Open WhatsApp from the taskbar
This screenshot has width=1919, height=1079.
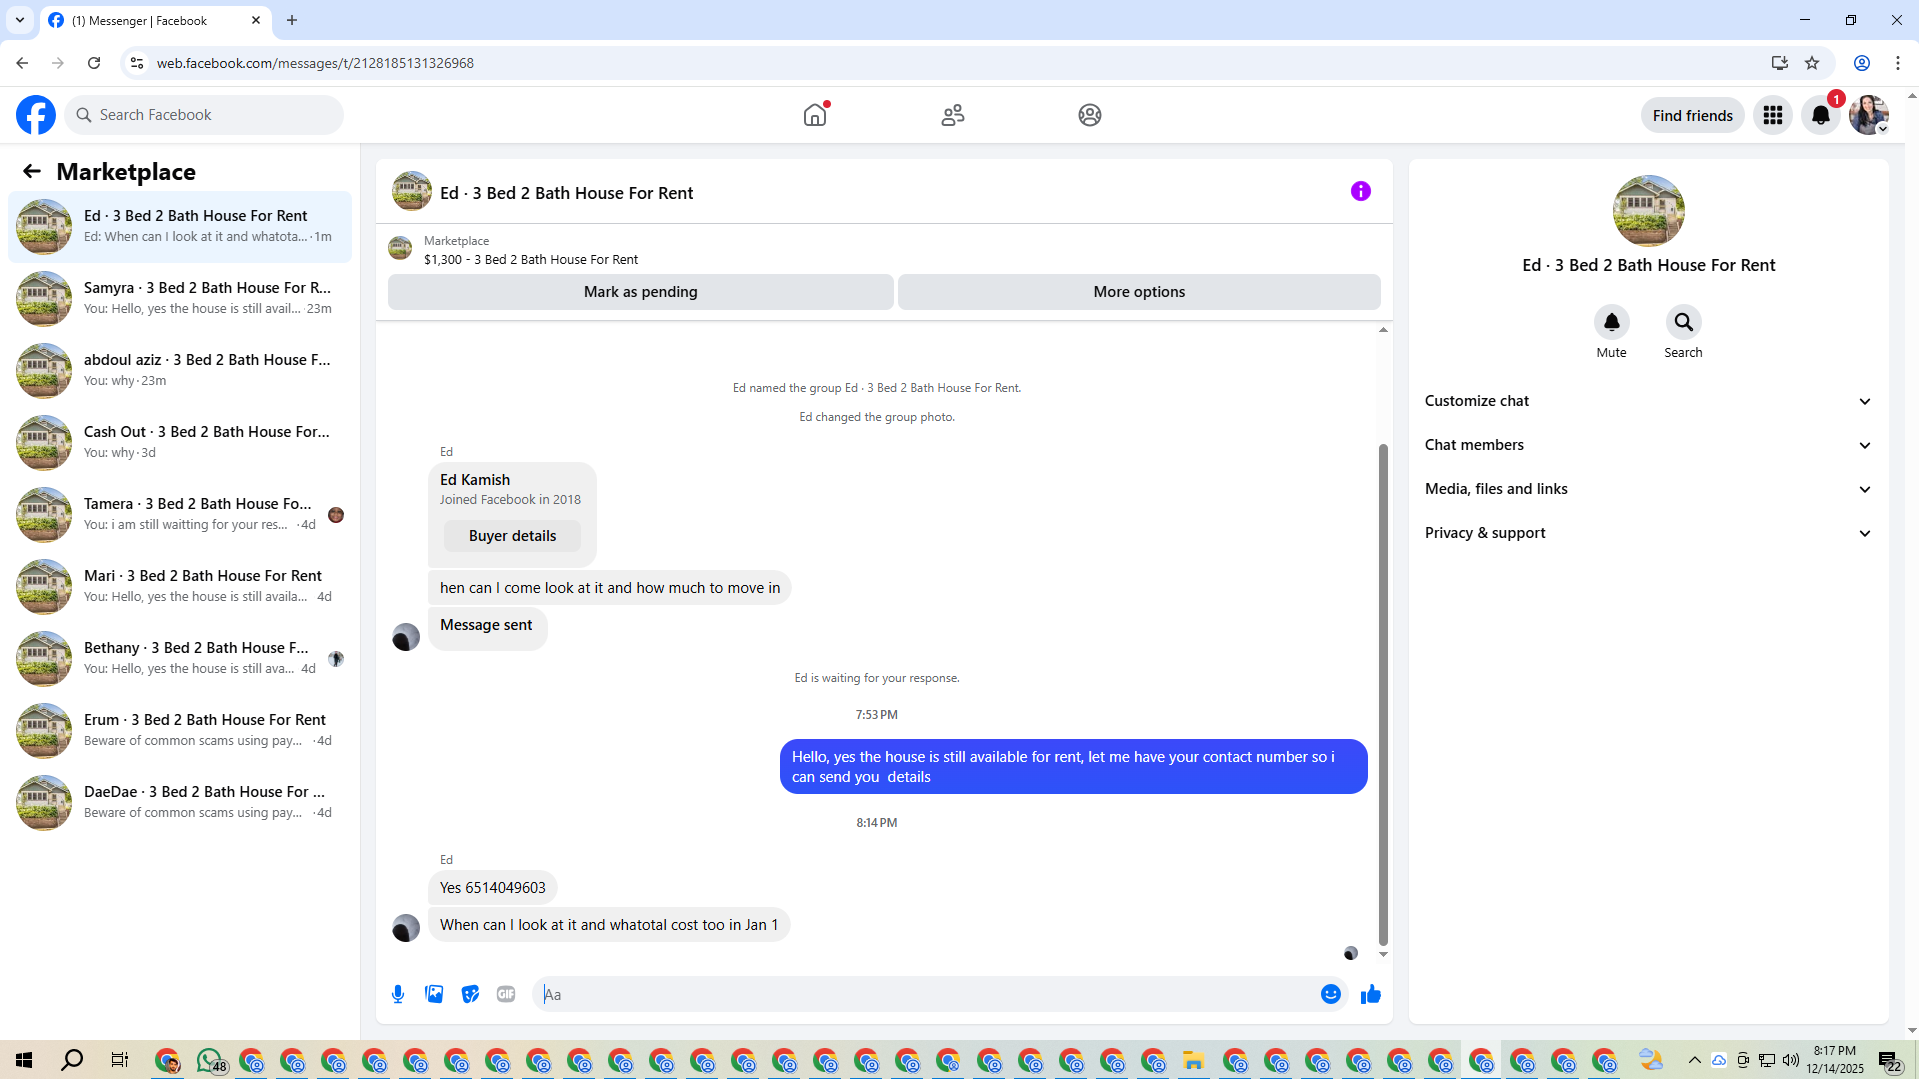tap(211, 1060)
